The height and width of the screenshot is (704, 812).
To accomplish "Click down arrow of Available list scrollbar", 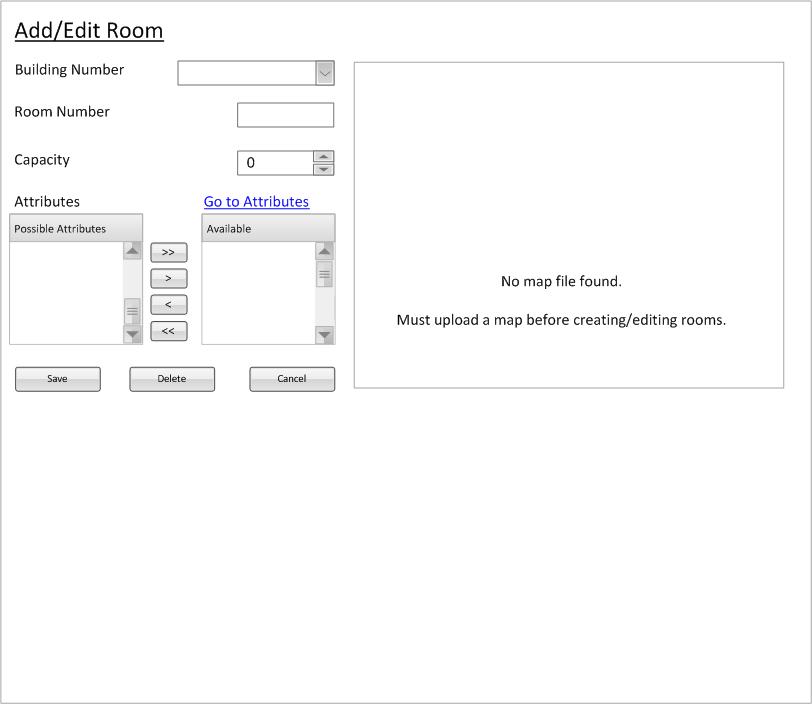I will click(x=325, y=335).
